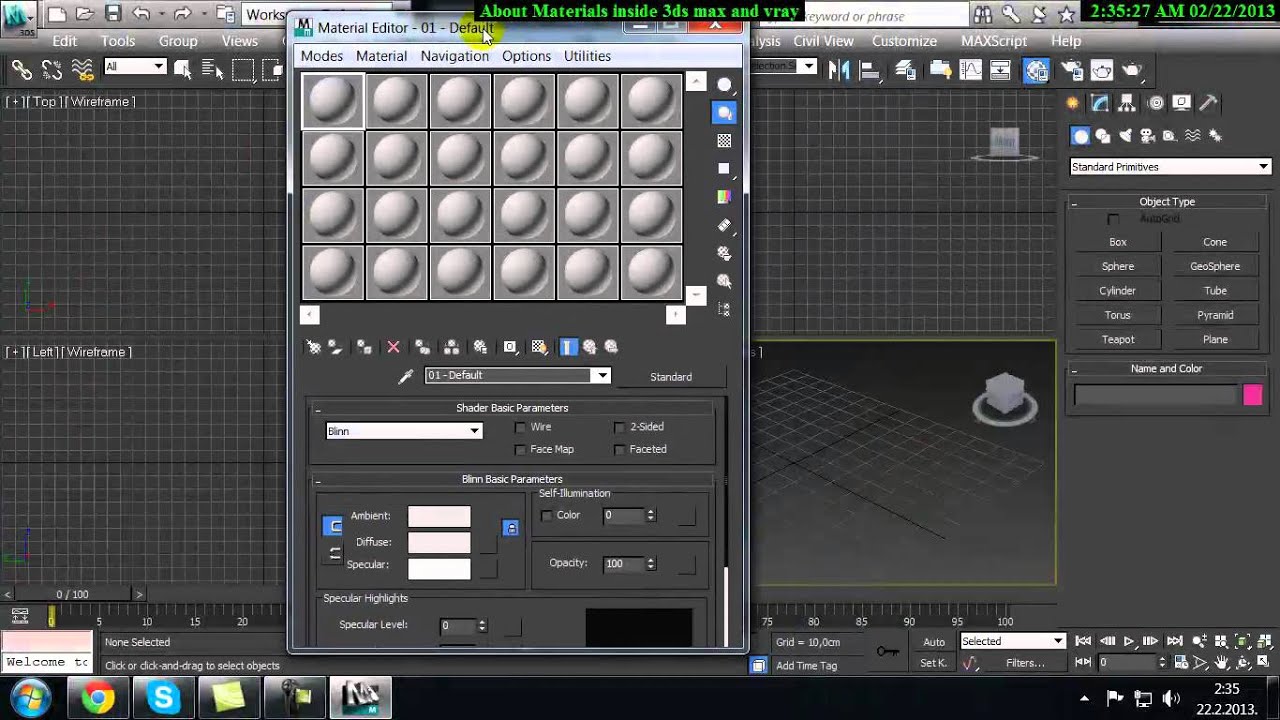Toggle the checkered Background icon
The width and height of the screenshot is (1280, 720).
724,141
